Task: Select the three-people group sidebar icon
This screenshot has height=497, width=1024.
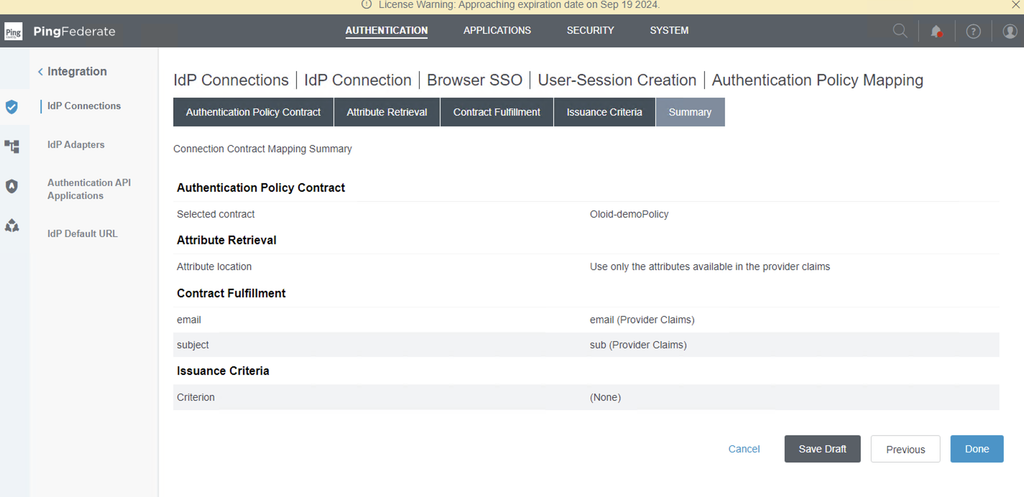Action: point(12,226)
